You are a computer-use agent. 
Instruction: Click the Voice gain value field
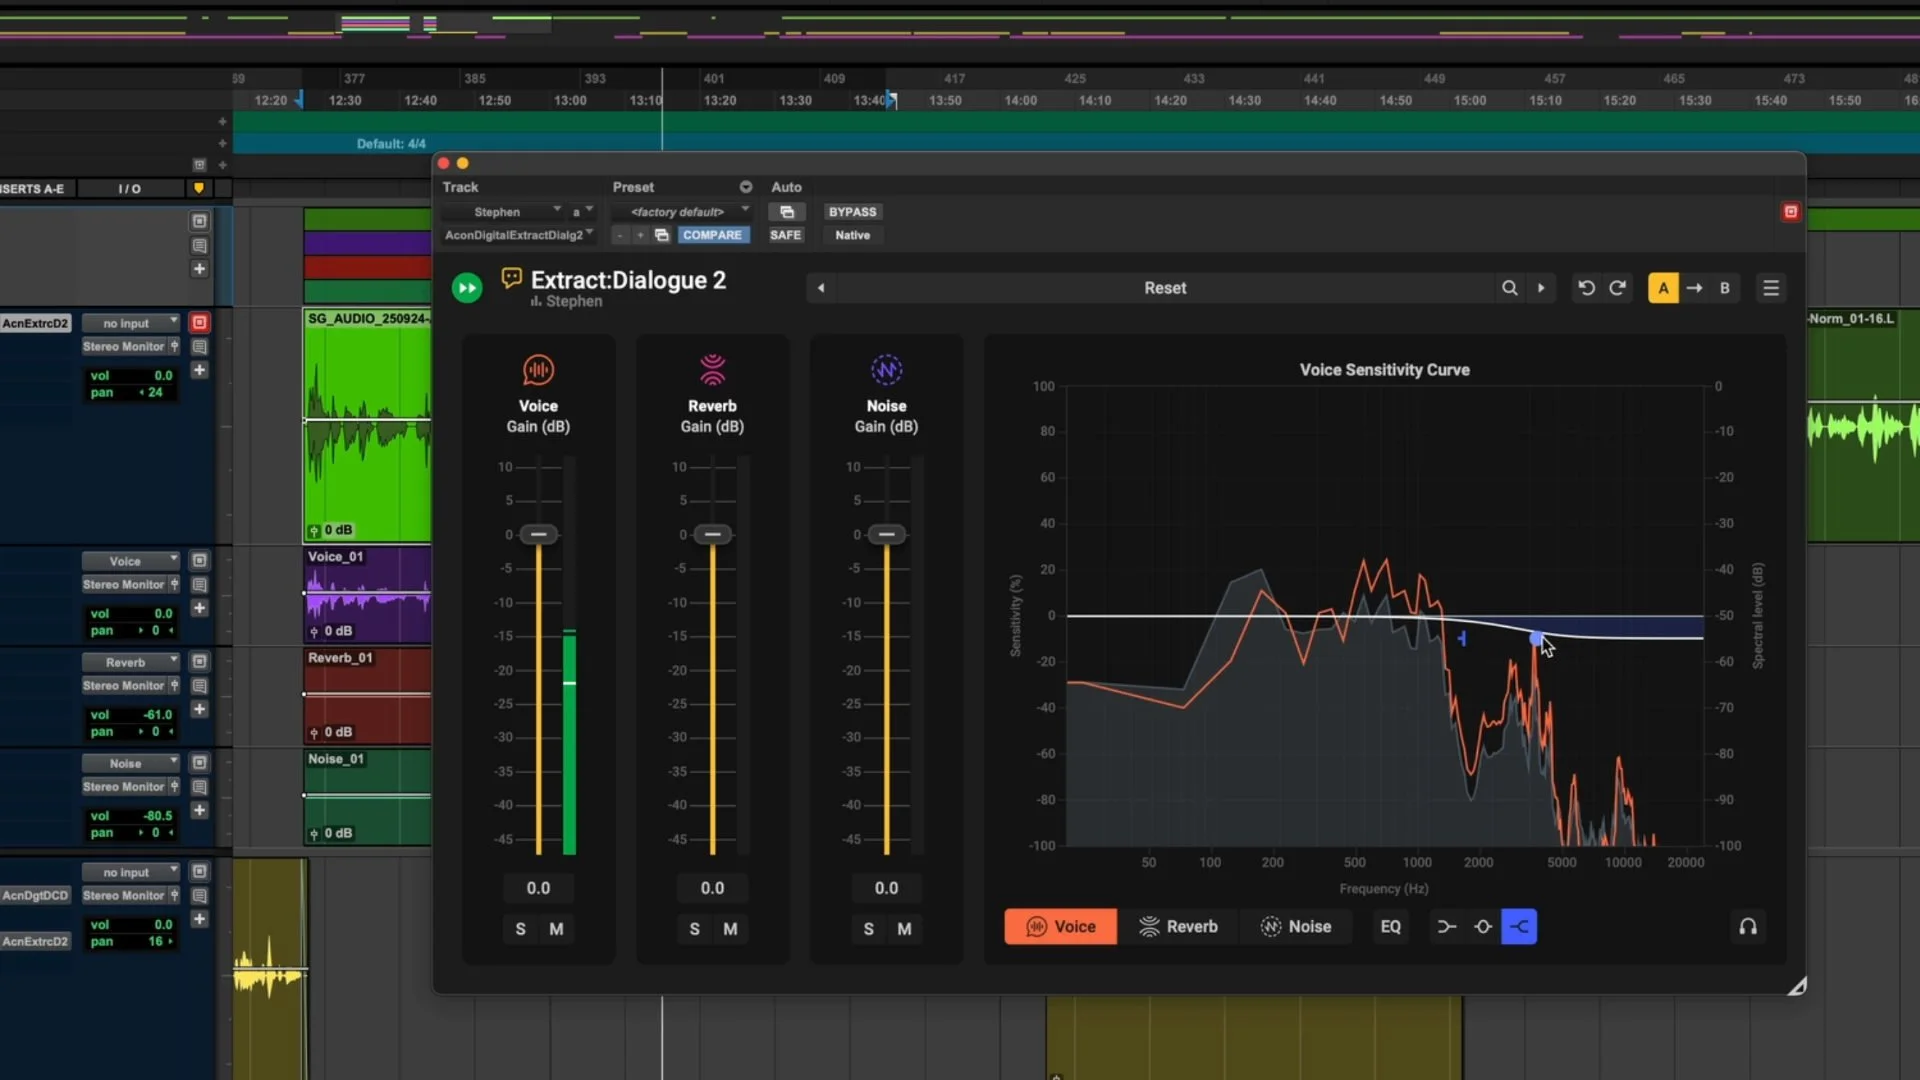(x=538, y=888)
